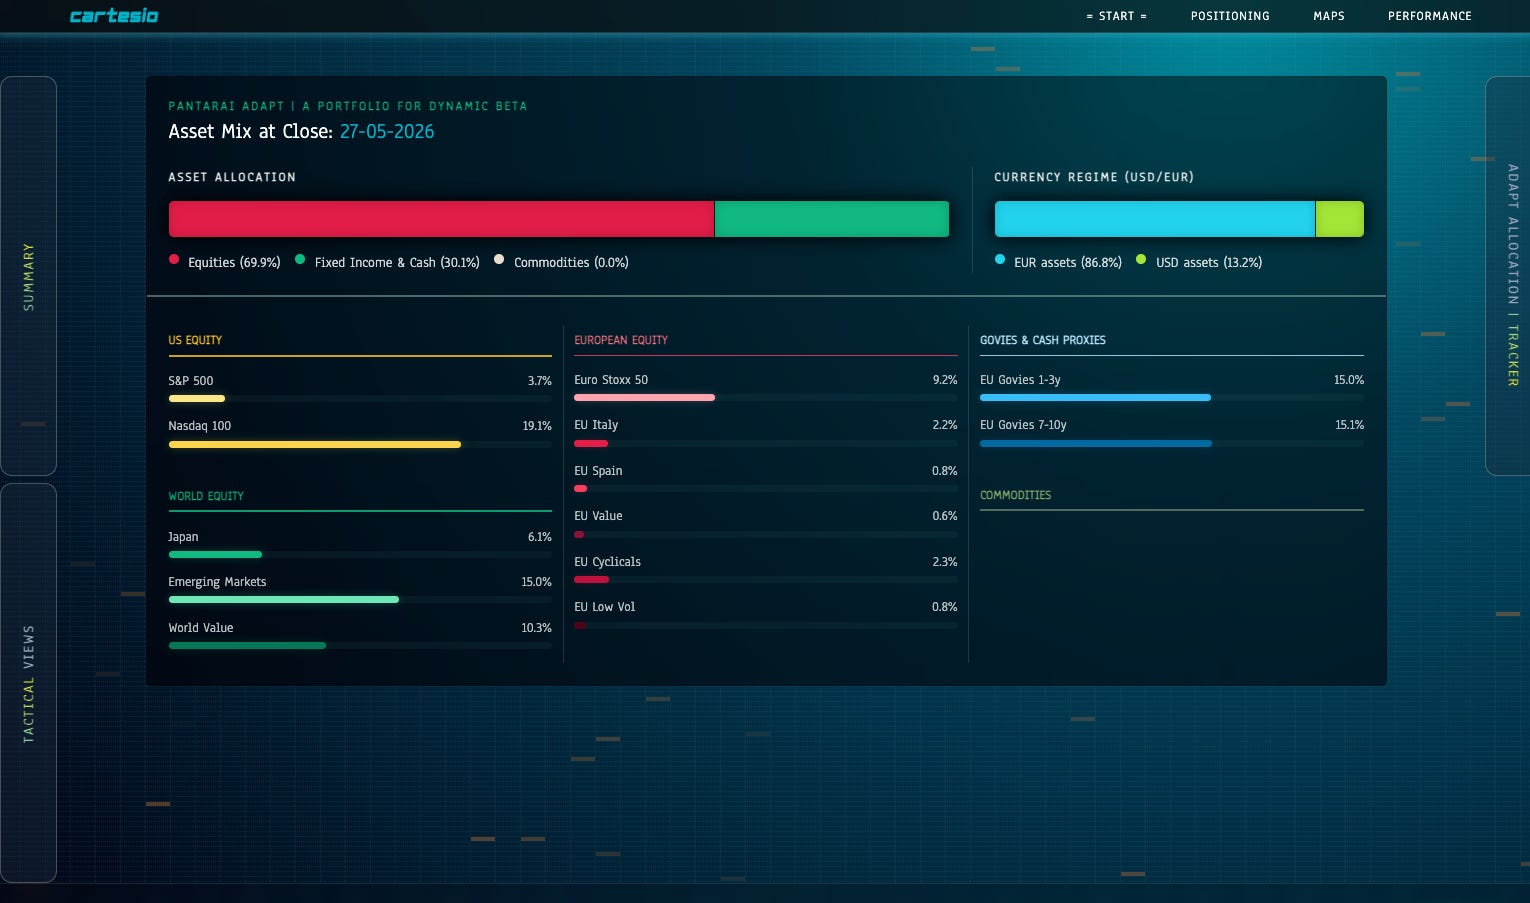
Task: Click the Emerging Markets progress bar
Action: click(284, 600)
